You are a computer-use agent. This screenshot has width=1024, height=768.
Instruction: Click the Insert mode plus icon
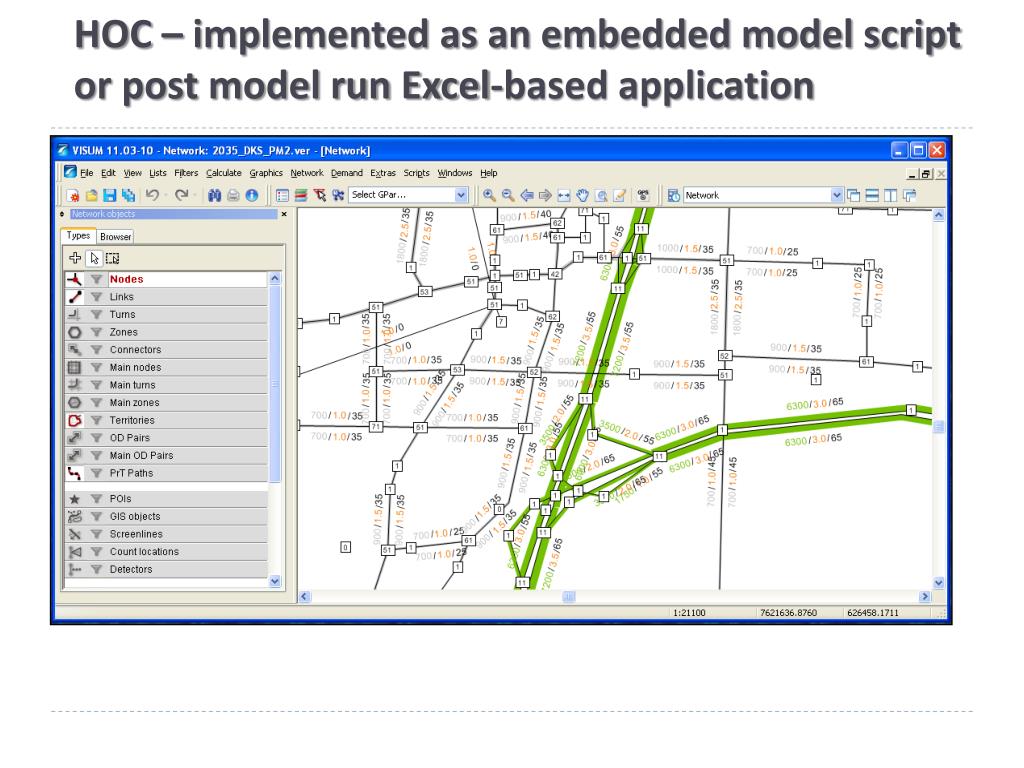click(x=75, y=258)
